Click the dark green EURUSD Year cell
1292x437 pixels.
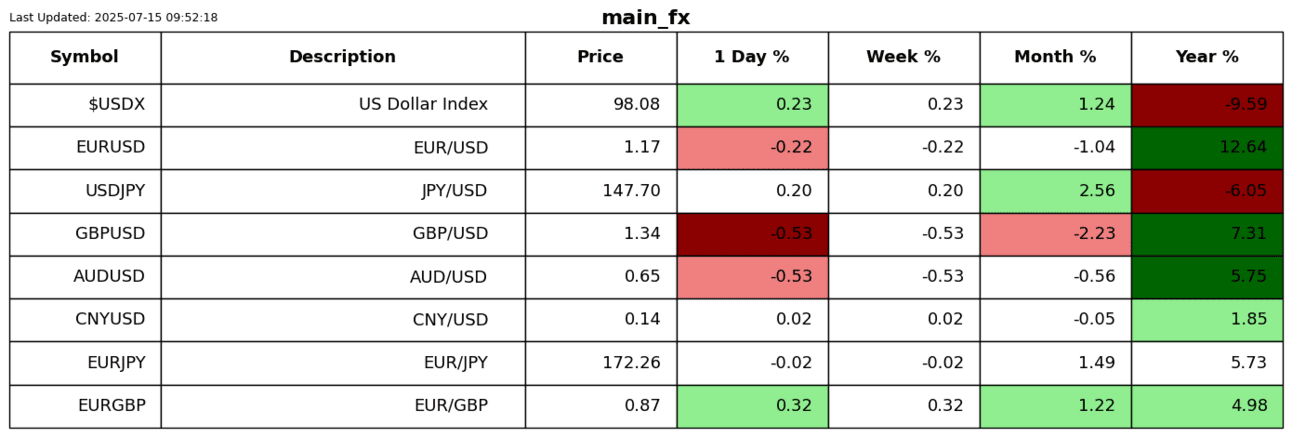point(1207,148)
